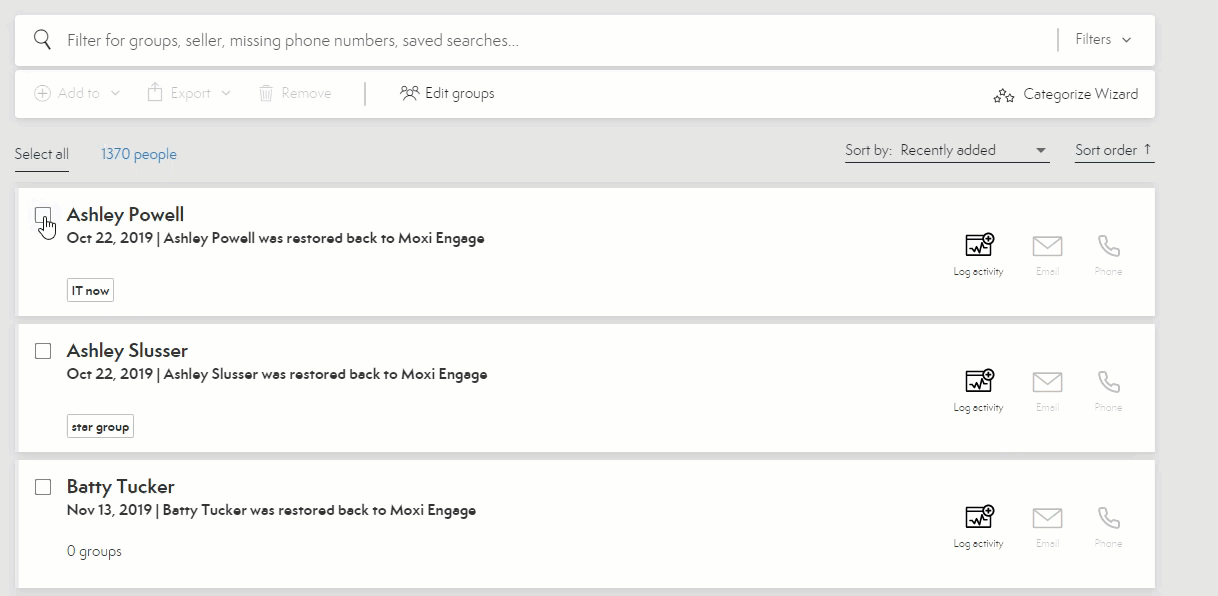Toggle the Sort order direction

(x=1113, y=148)
